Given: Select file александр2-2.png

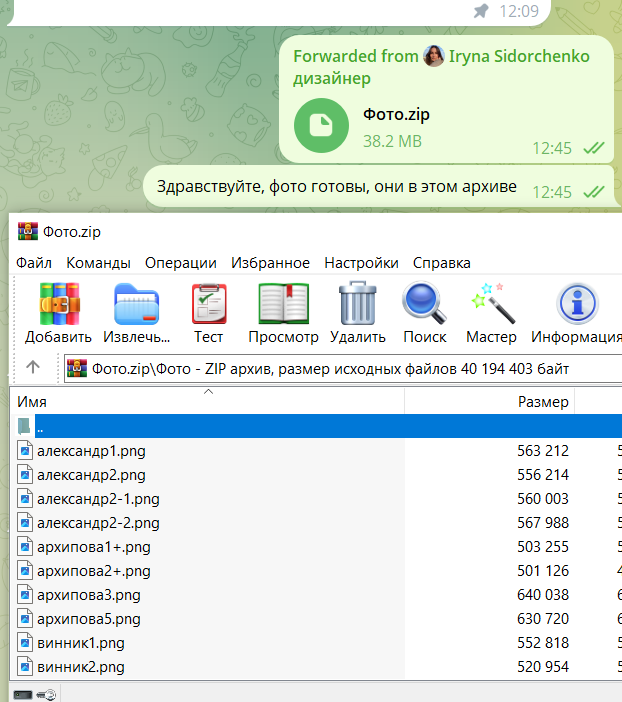Looking at the screenshot, I should pyautogui.click(x=98, y=523).
